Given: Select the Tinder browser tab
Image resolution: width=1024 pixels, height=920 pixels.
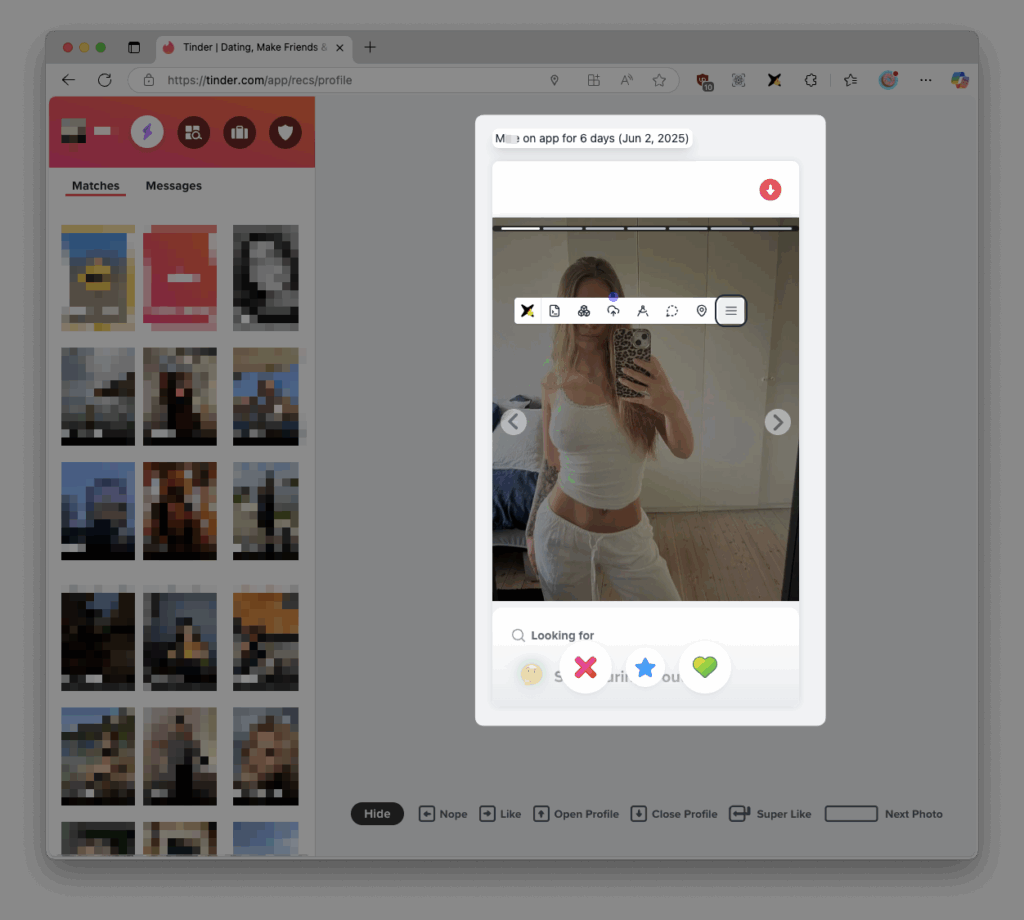Looking at the screenshot, I should (x=254, y=48).
